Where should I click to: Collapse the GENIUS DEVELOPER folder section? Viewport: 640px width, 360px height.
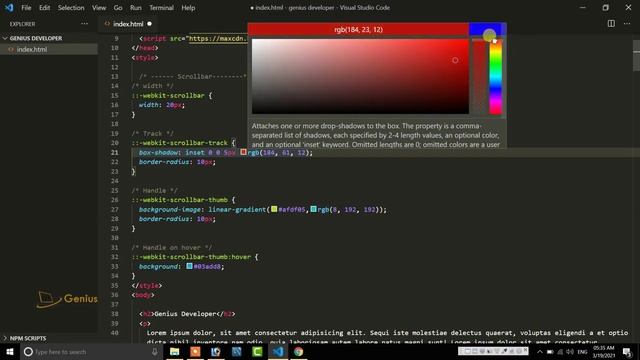(36, 38)
